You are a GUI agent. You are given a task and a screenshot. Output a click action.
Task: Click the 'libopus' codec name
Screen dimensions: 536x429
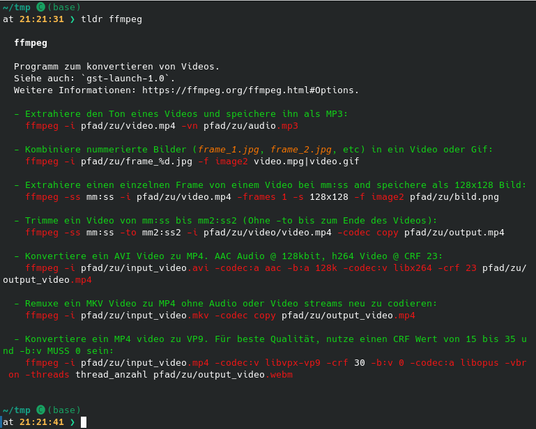coord(479,363)
